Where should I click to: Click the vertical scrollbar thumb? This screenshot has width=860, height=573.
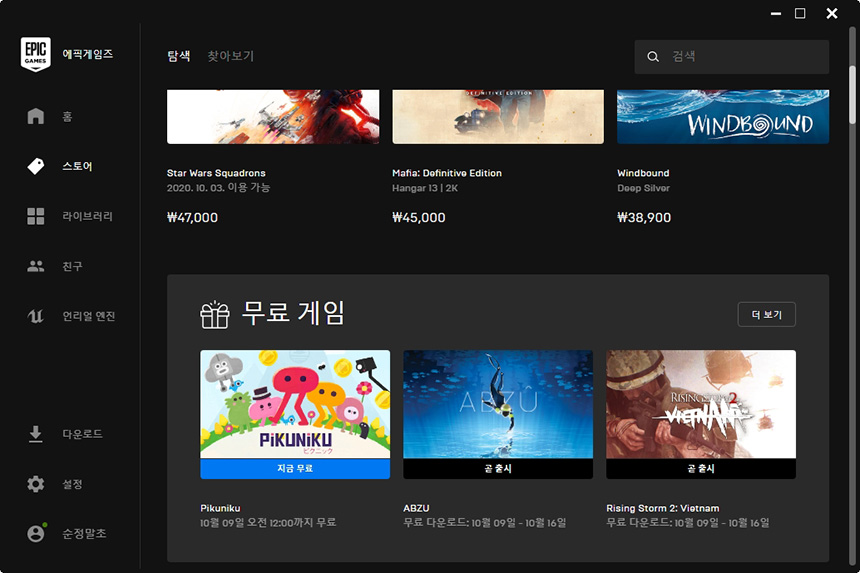coord(852,97)
